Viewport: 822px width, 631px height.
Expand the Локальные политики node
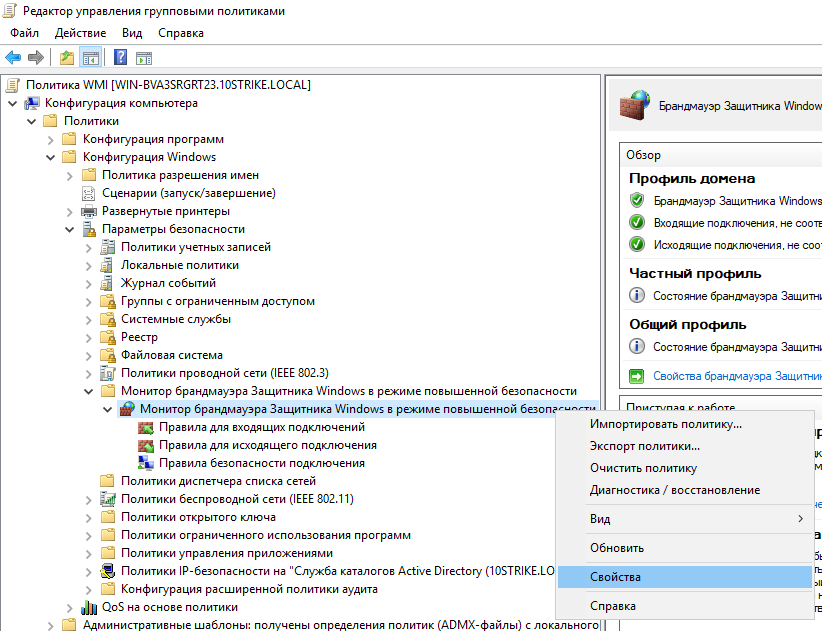click(89, 266)
